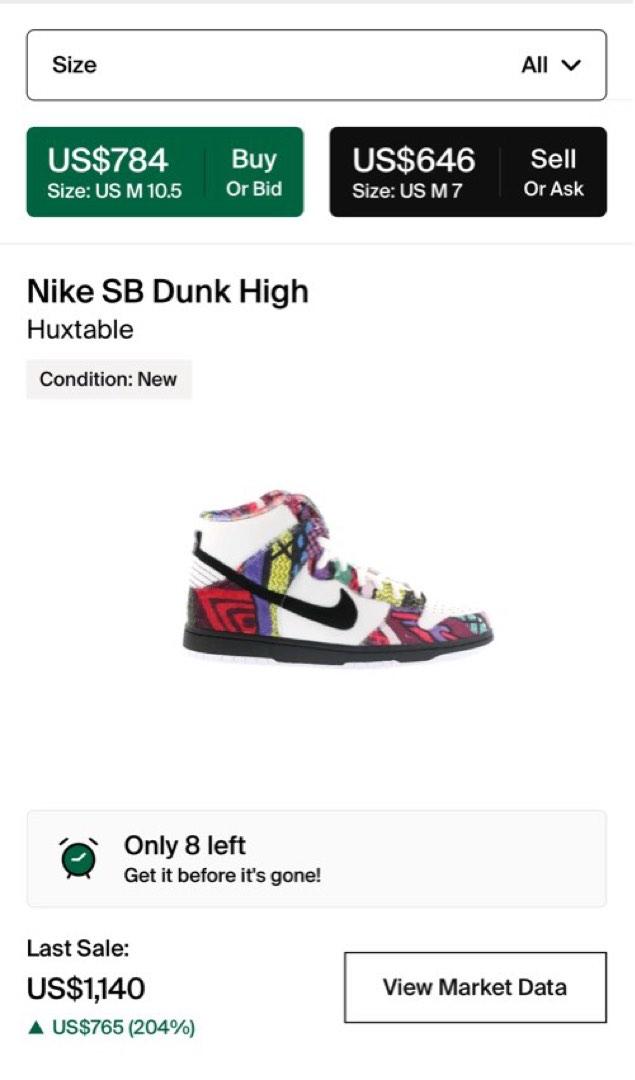Select the All size filter label

(534, 66)
